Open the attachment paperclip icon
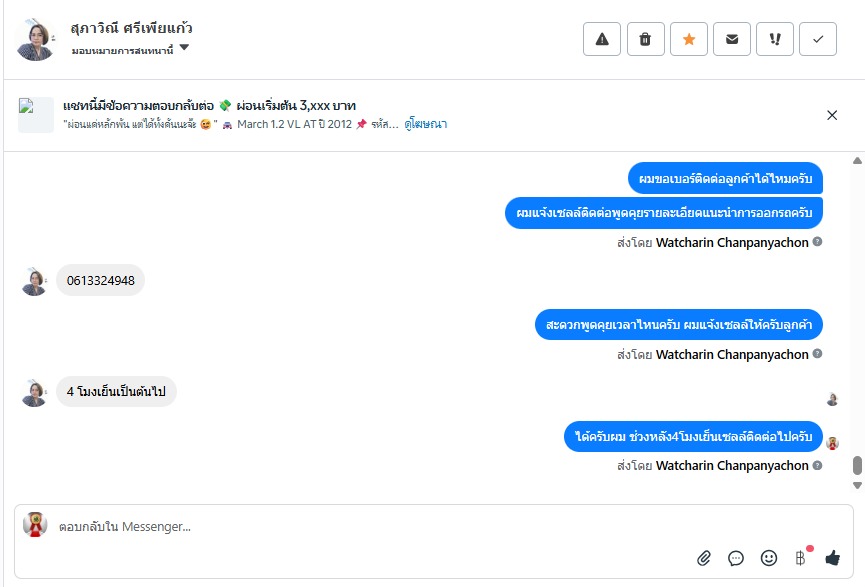 [x=703, y=558]
